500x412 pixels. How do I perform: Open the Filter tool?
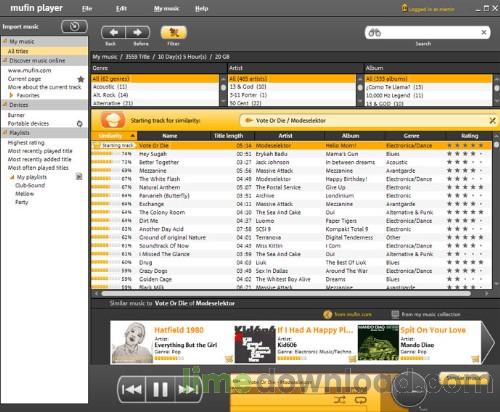click(x=174, y=33)
